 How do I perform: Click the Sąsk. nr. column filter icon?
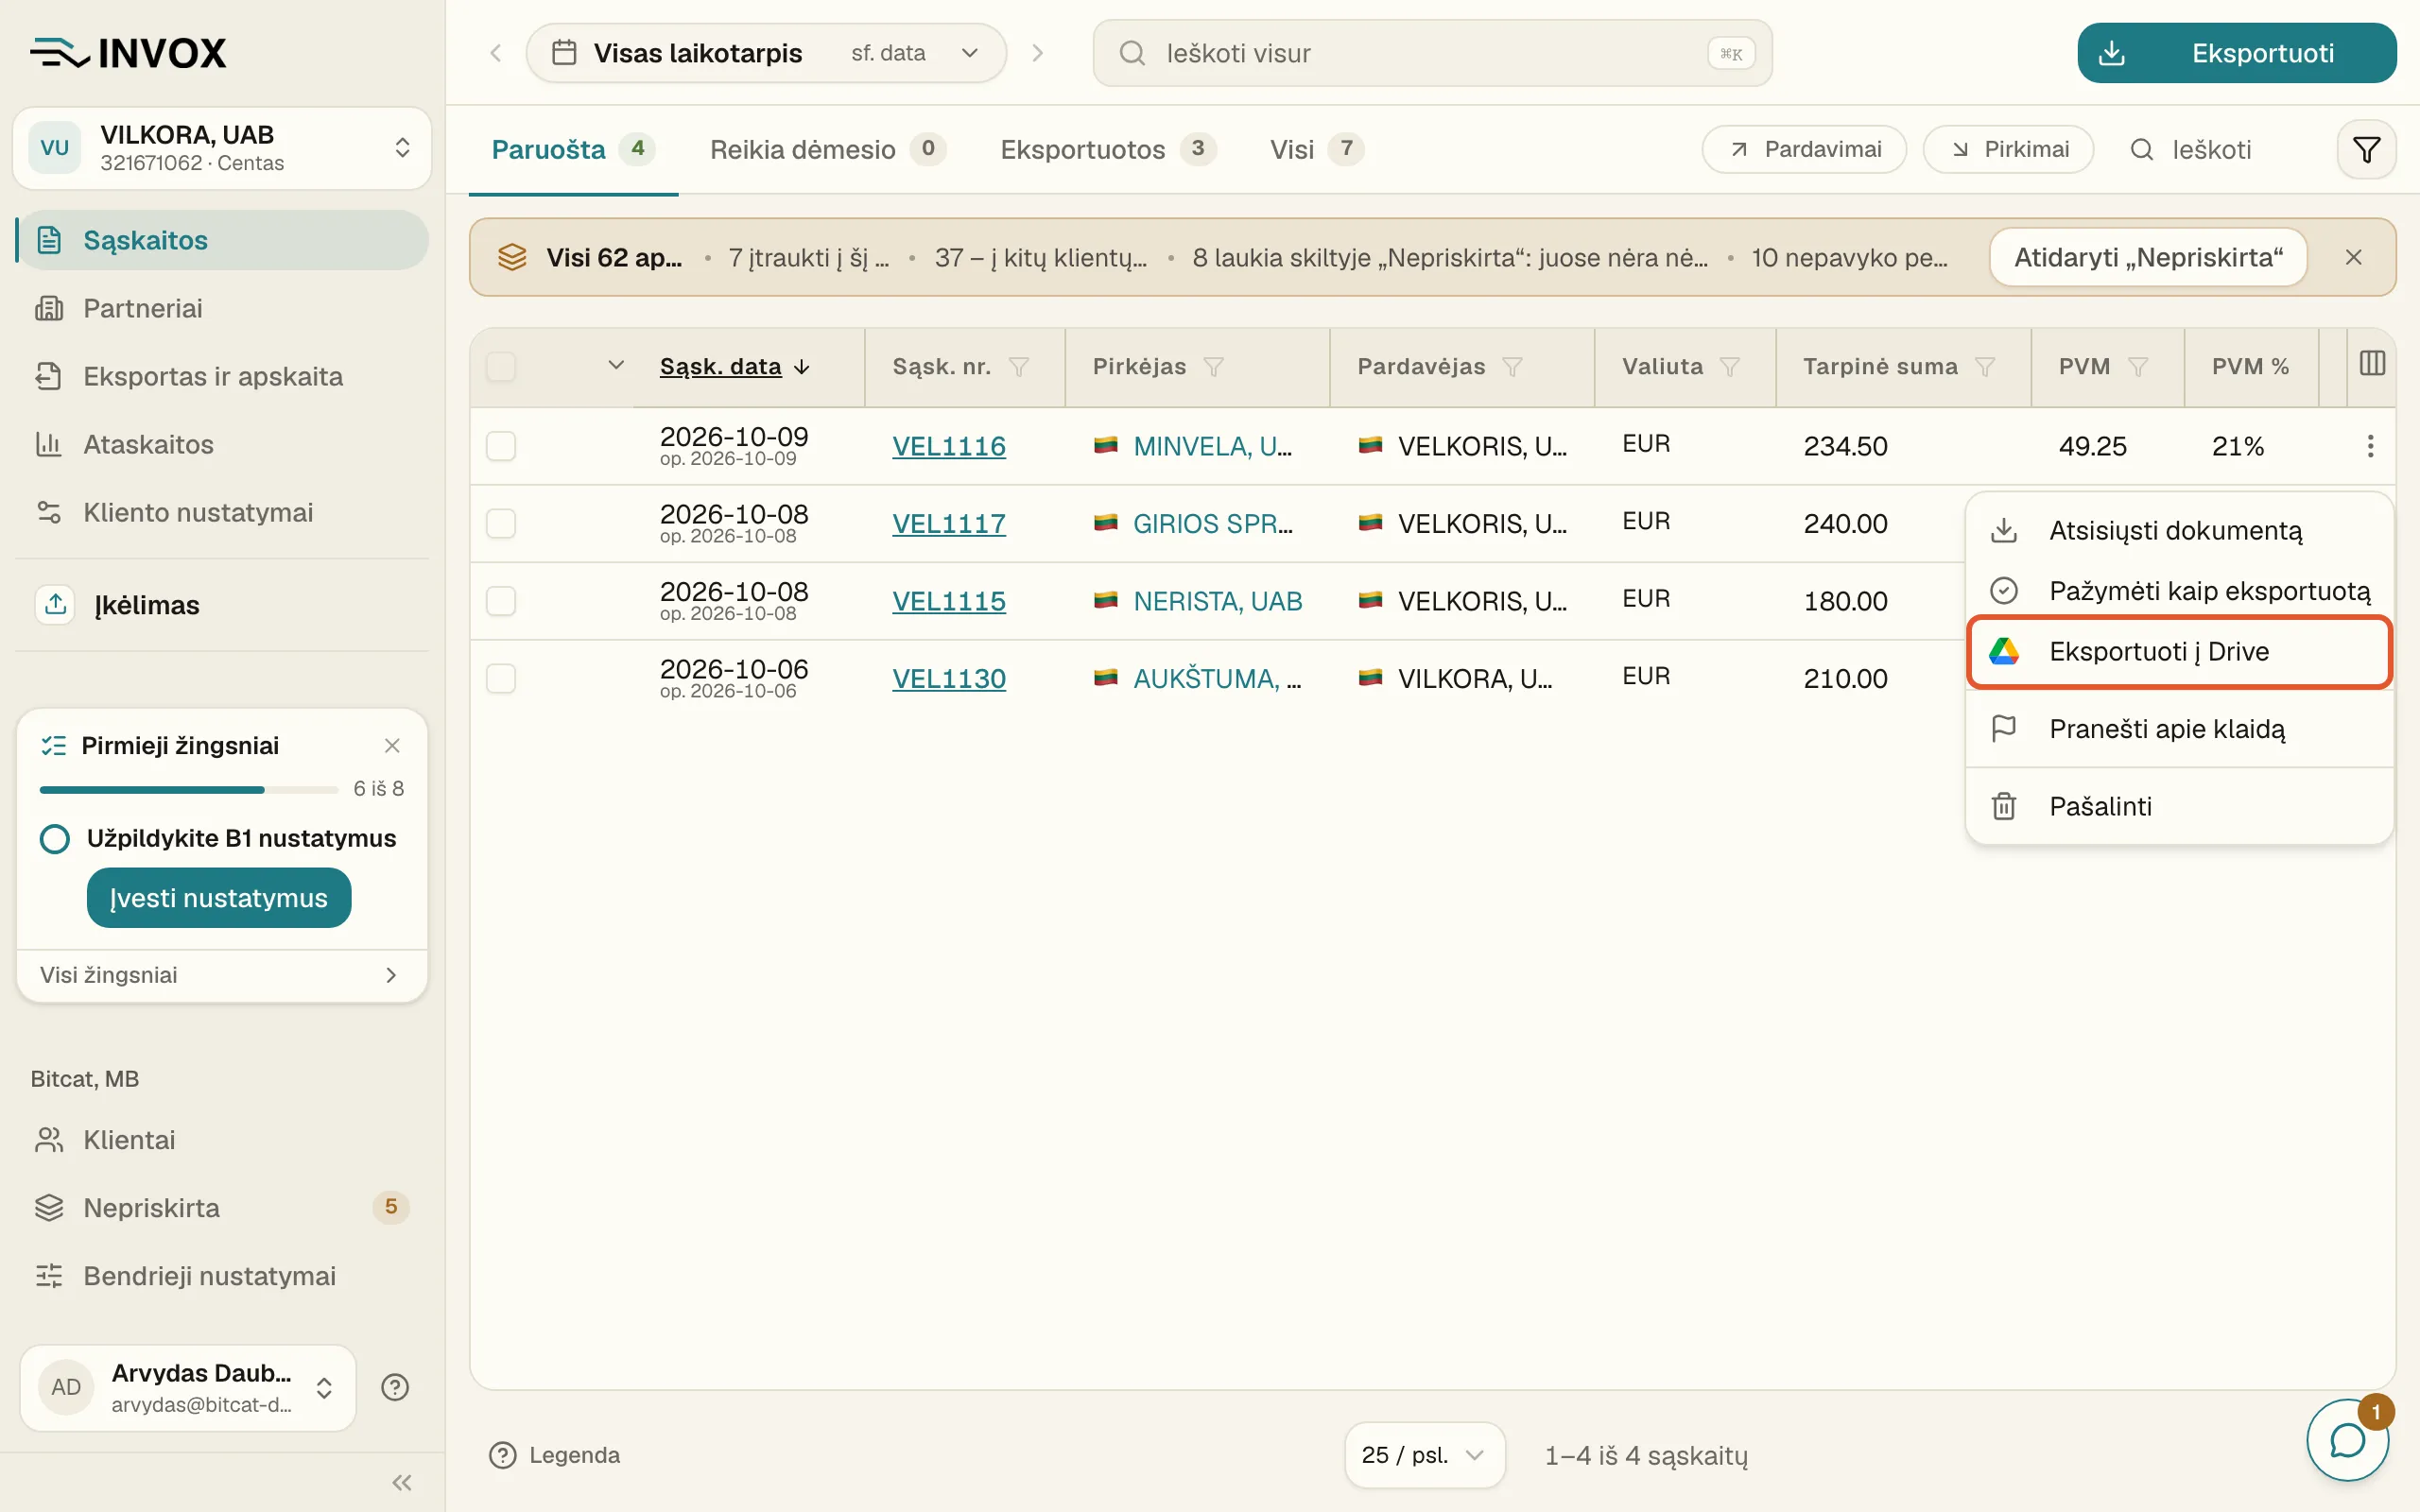pyautogui.click(x=1019, y=367)
